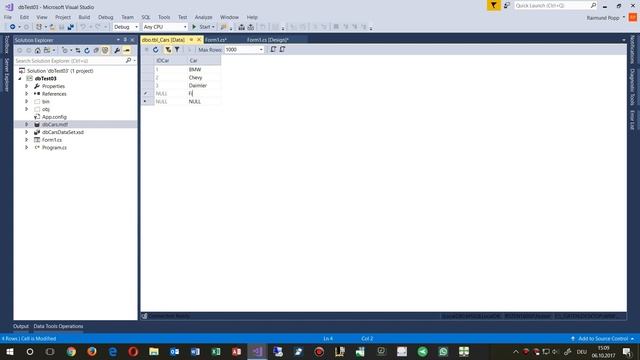Image resolution: width=640 pixels, height=360 pixels.
Task: Click the IDCar column header
Action: 171,60
